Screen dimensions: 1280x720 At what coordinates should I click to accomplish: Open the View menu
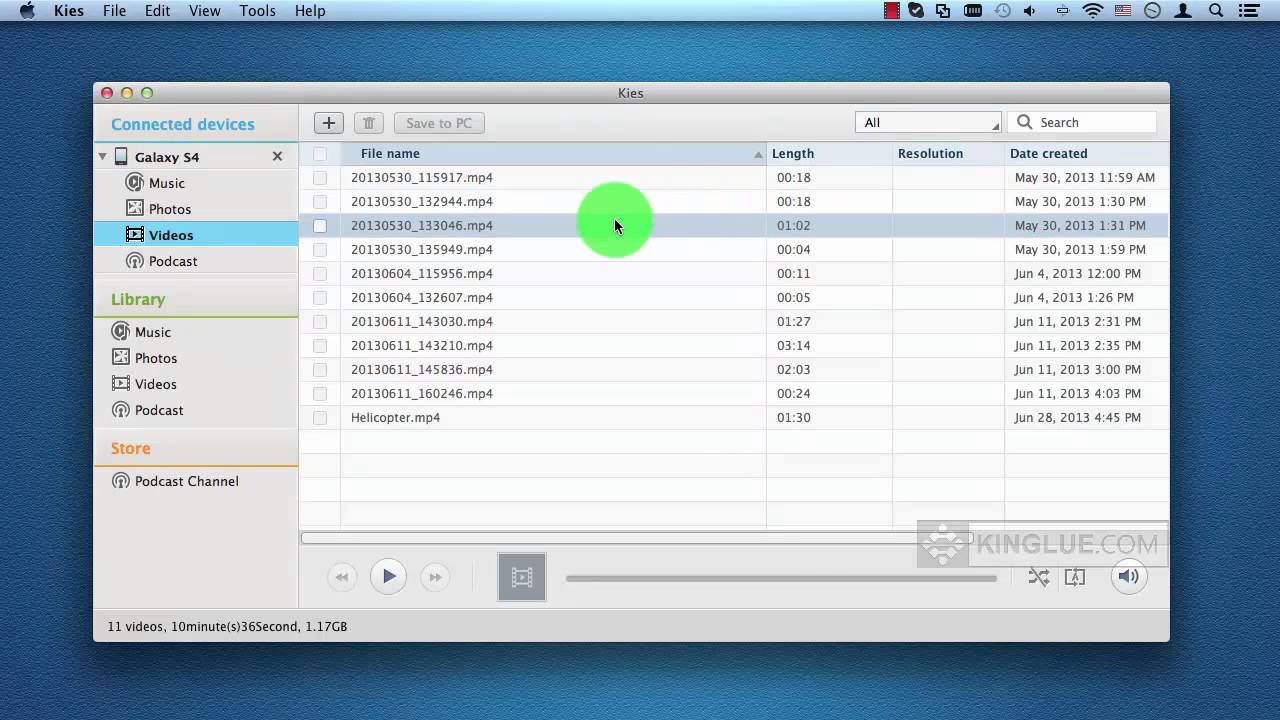click(204, 11)
